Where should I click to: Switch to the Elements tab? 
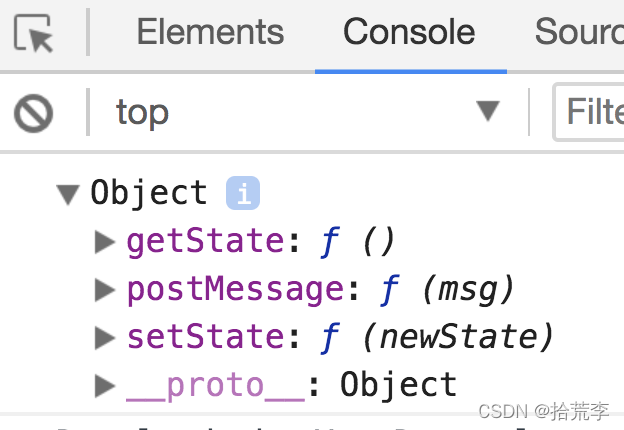pyautogui.click(x=210, y=32)
